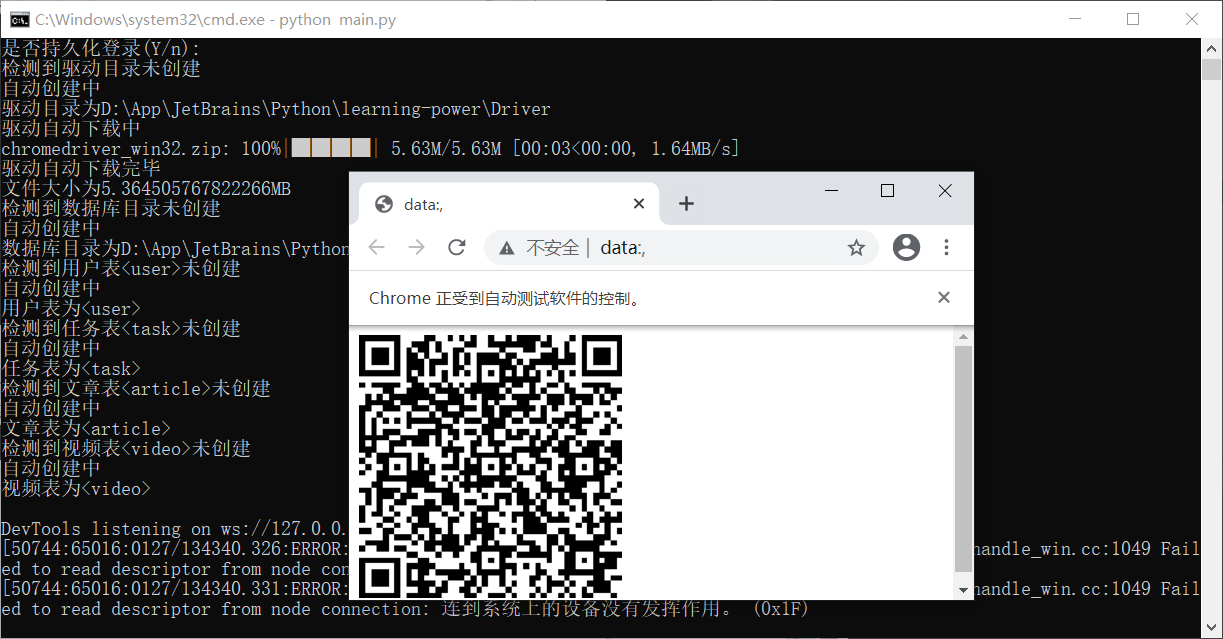Click text 视频表为<video>
The image size is (1223, 639).
click(x=76, y=488)
